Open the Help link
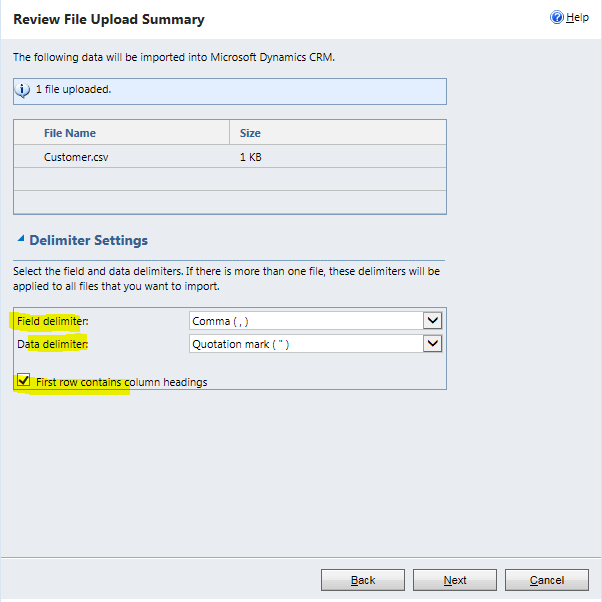The height and width of the screenshot is (602, 602). click(577, 18)
